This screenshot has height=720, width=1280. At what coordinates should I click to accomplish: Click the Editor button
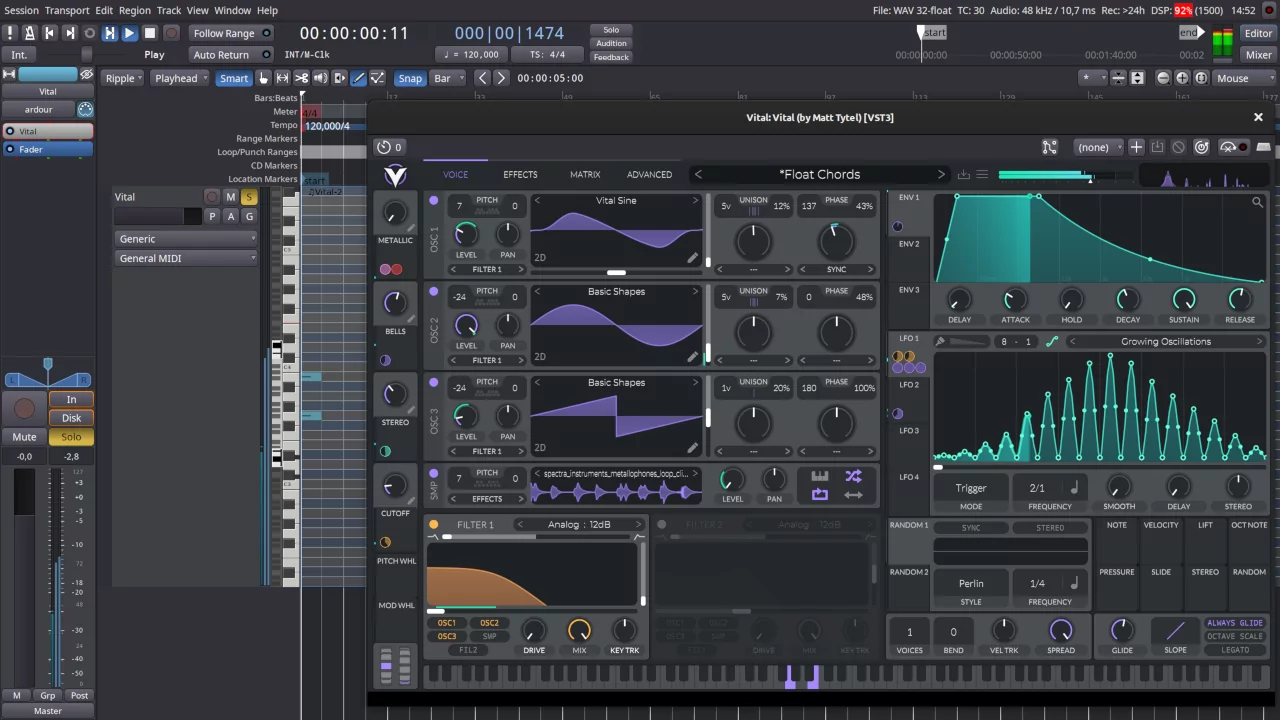1259,33
